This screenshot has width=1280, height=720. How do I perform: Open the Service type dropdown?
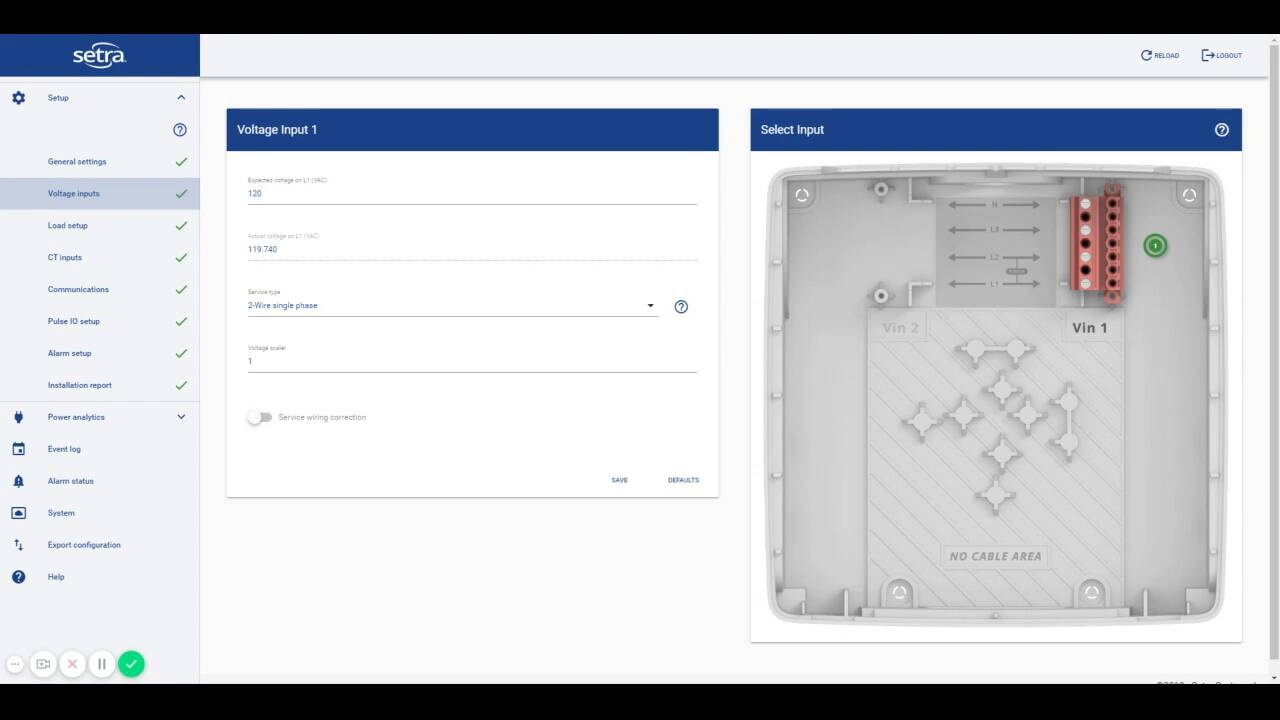tap(452, 306)
